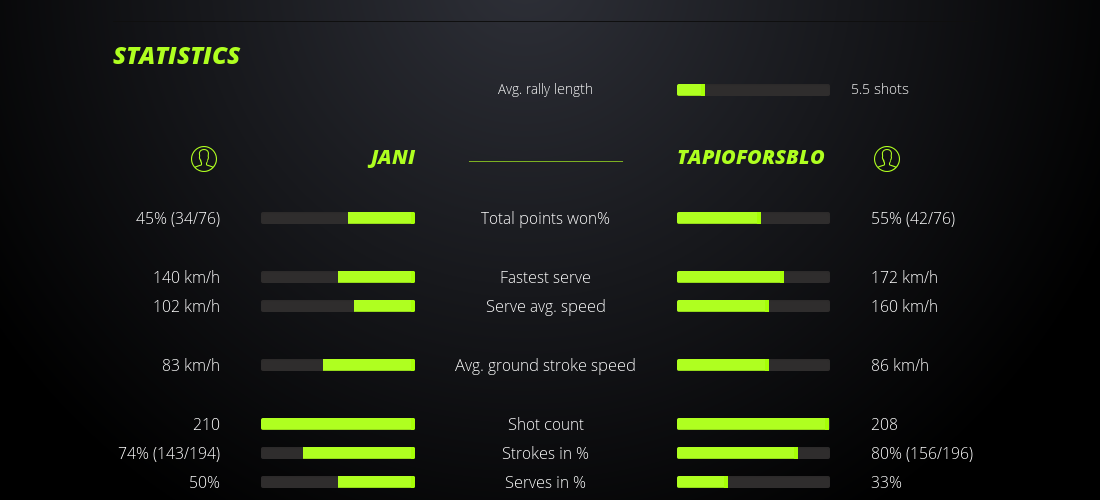Viewport: 1100px width, 500px height.
Task: Click Tapioforsblo's player profile icon
Action: pyautogui.click(x=886, y=158)
